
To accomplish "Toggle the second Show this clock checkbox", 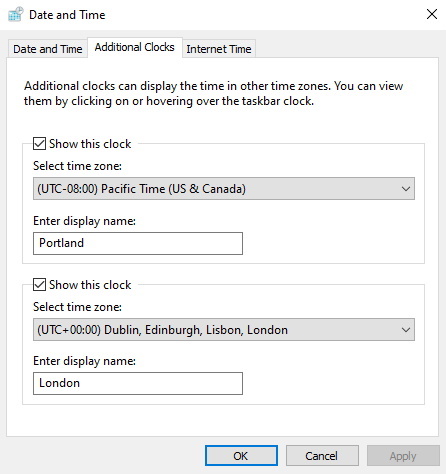I will coord(39,285).
